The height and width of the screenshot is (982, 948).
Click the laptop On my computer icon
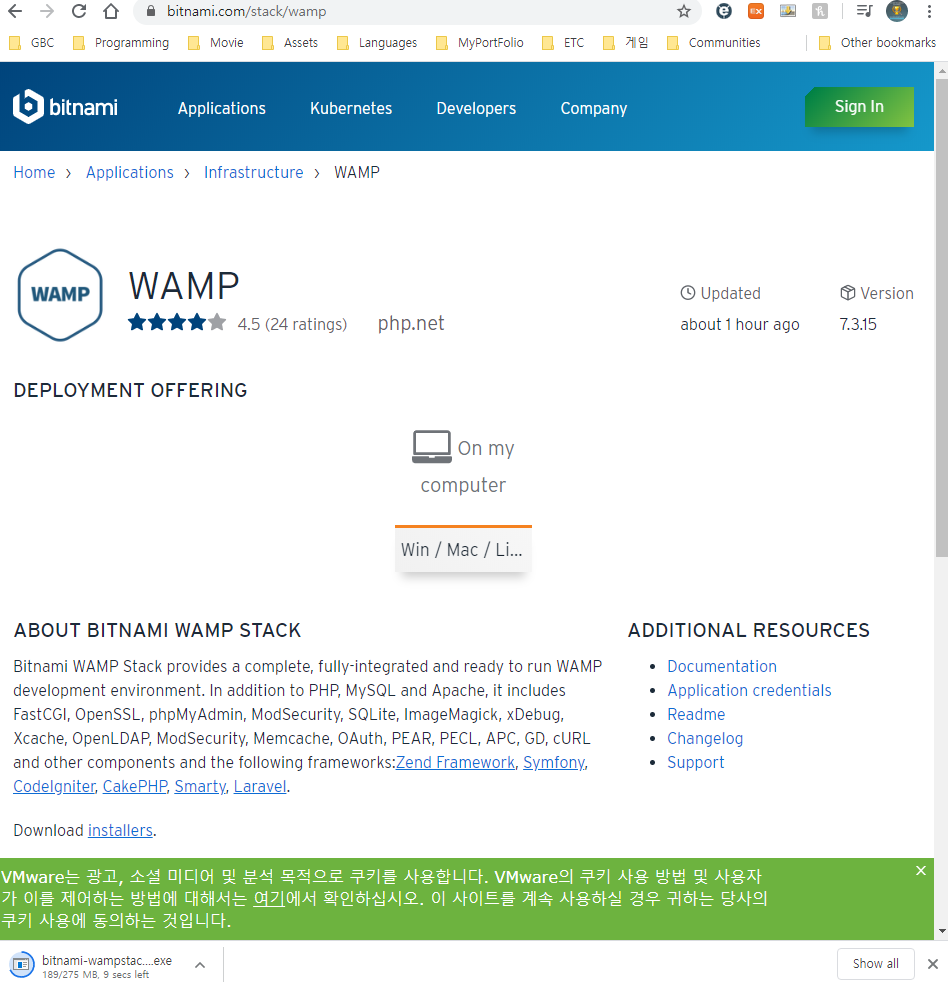431,447
